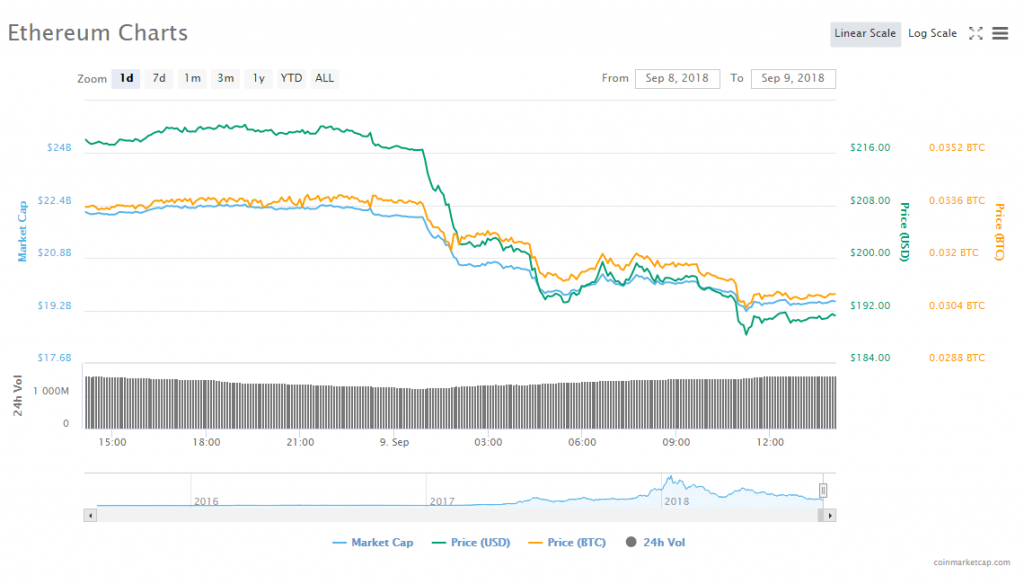Screen dimensions: 1024x584
Task: Click the navigator scroll right arrow
Action: 829,515
